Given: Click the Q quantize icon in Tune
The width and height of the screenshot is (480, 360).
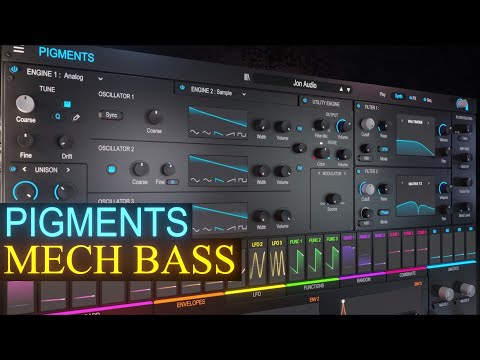Looking at the screenshot, I should point(58,116).
